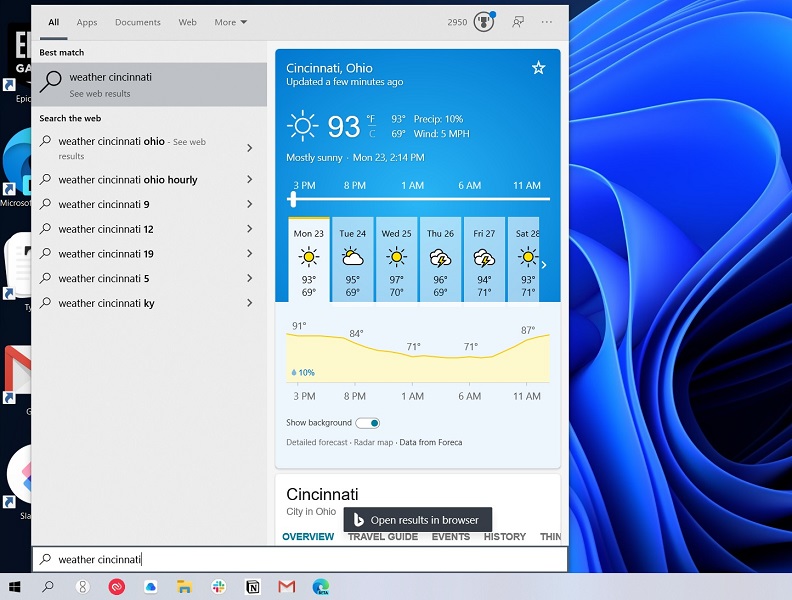Open the EVENTS tab
This screenshot has width=792, height=600.
point(451,536)
